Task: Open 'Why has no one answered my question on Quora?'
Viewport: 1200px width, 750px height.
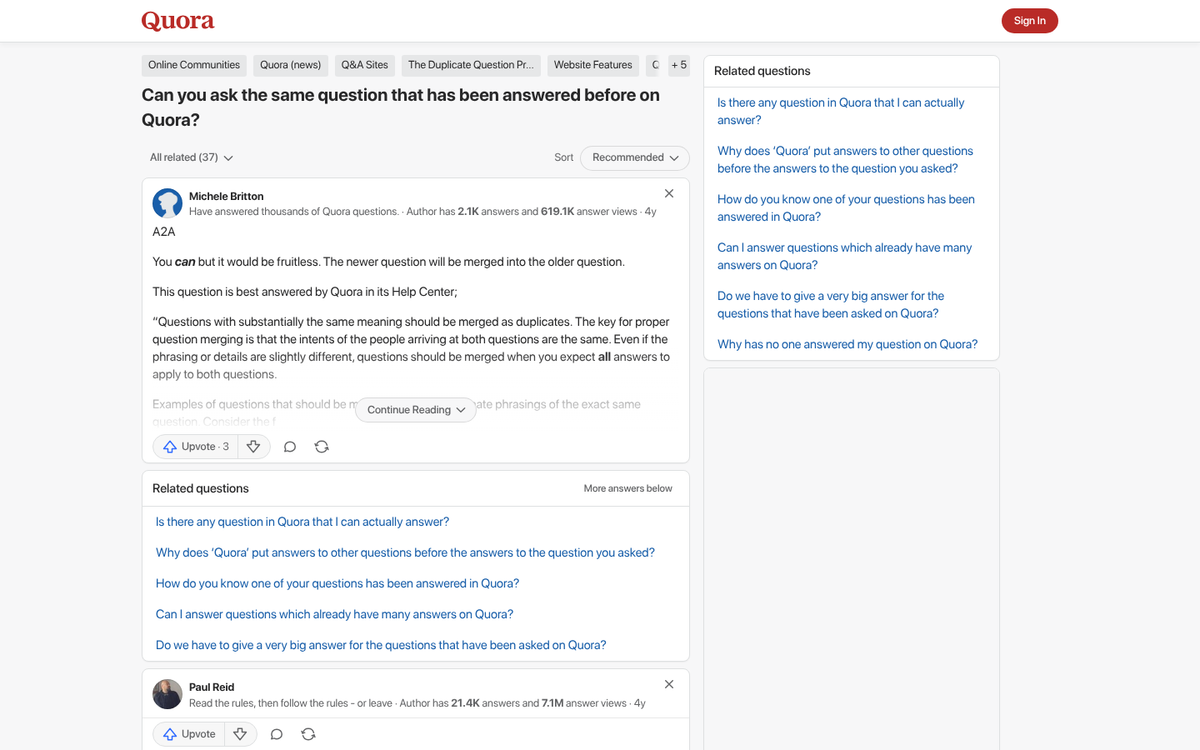Action: (x=849, y=343)
